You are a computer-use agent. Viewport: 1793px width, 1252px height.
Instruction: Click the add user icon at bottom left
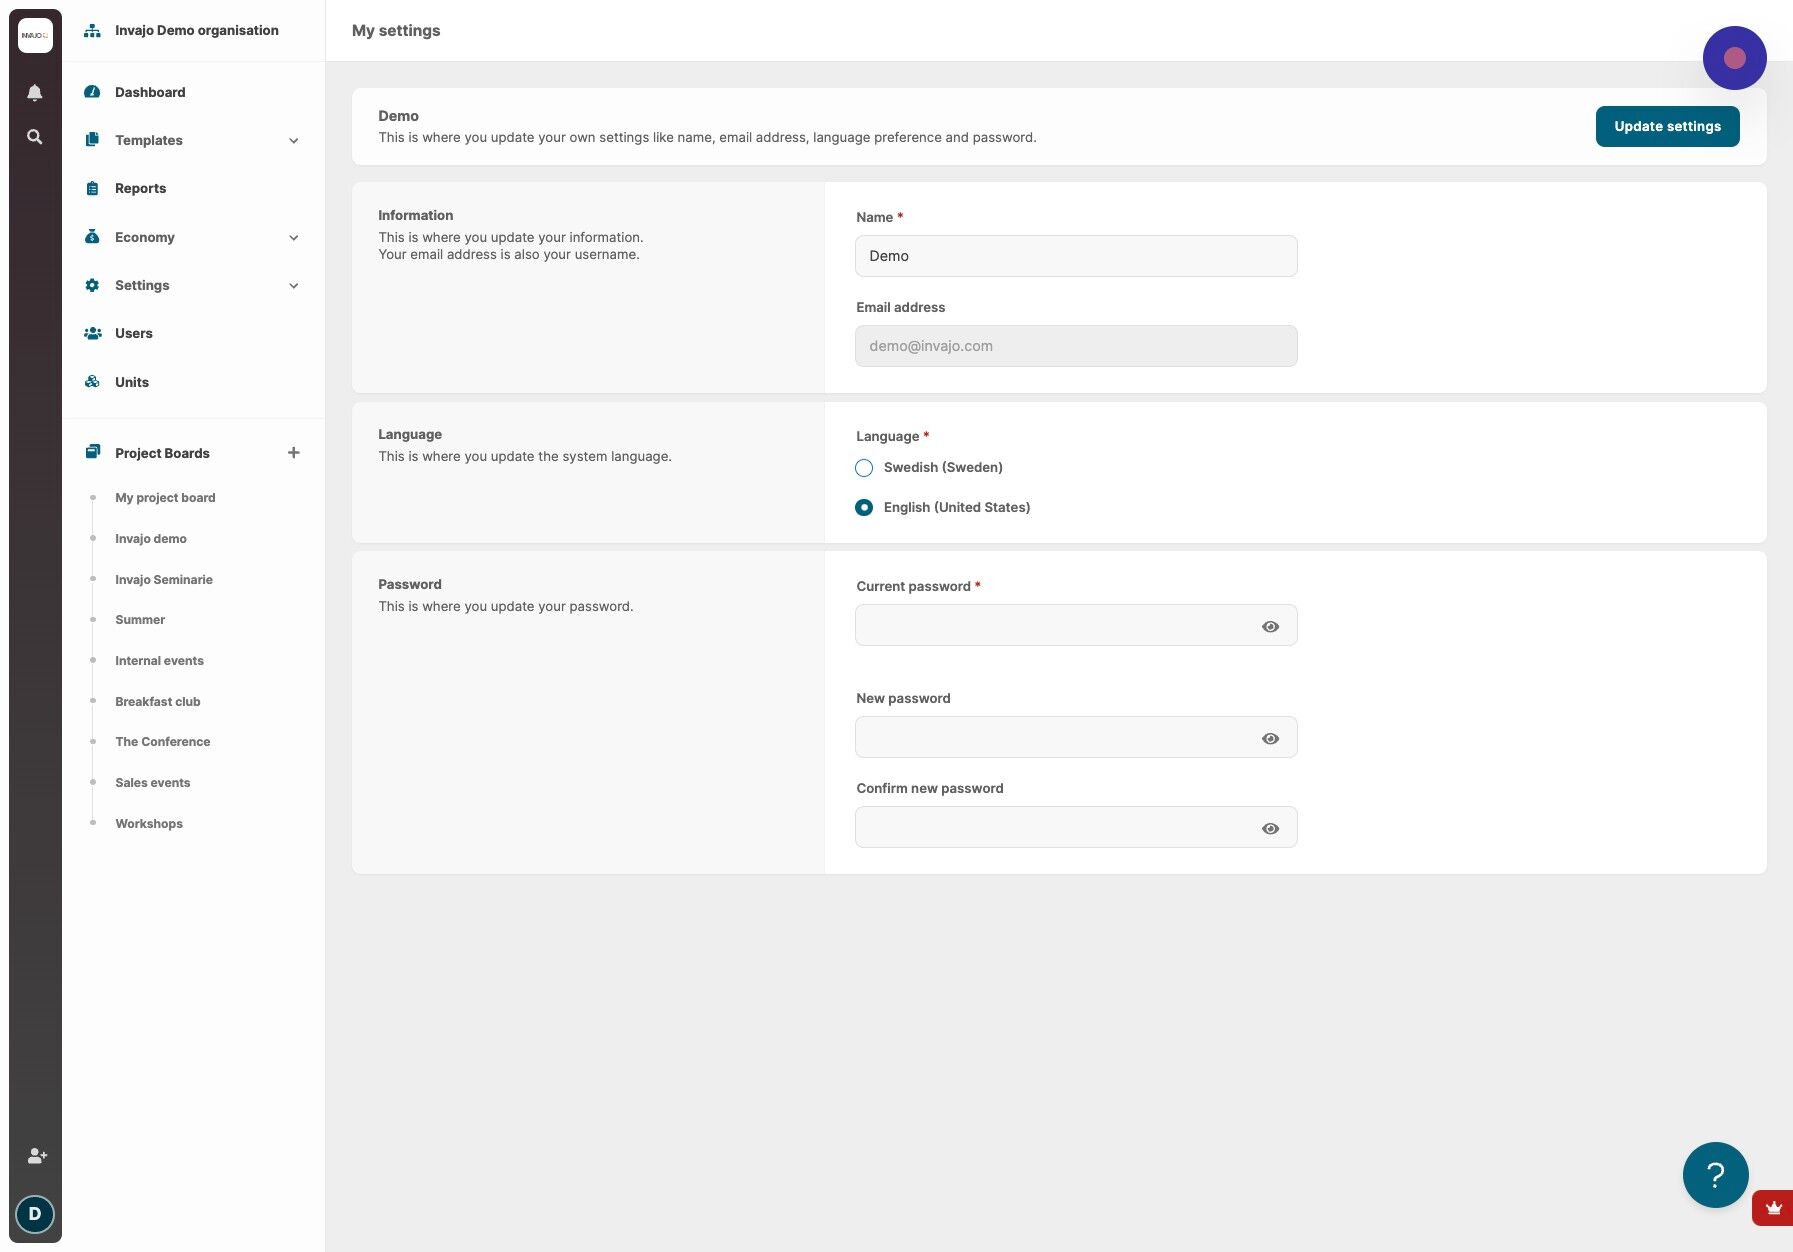[x=37, y=1156]
